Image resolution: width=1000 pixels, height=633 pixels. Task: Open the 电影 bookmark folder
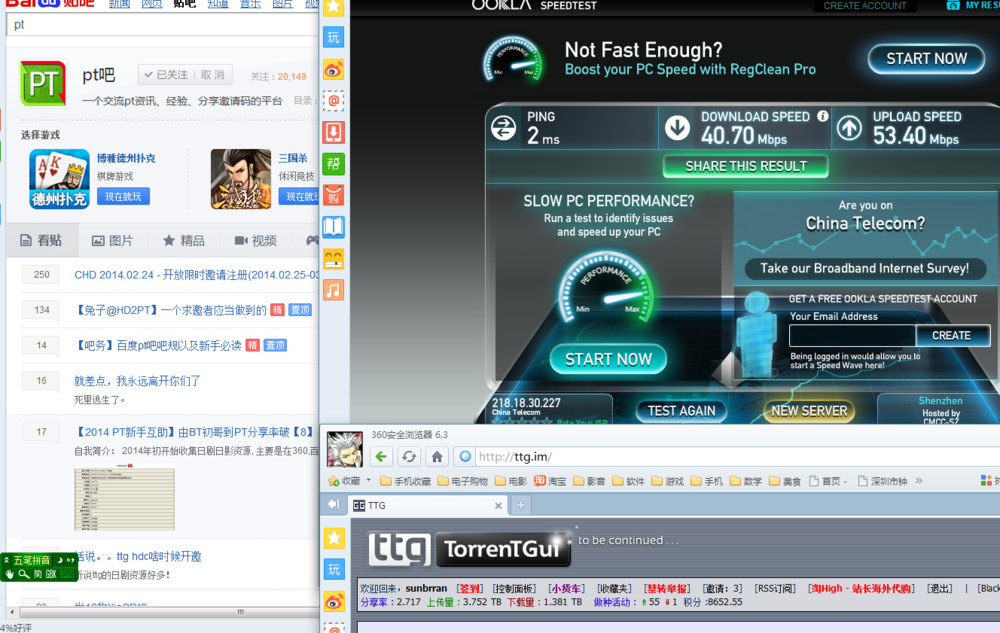click(x=511, y=481)
